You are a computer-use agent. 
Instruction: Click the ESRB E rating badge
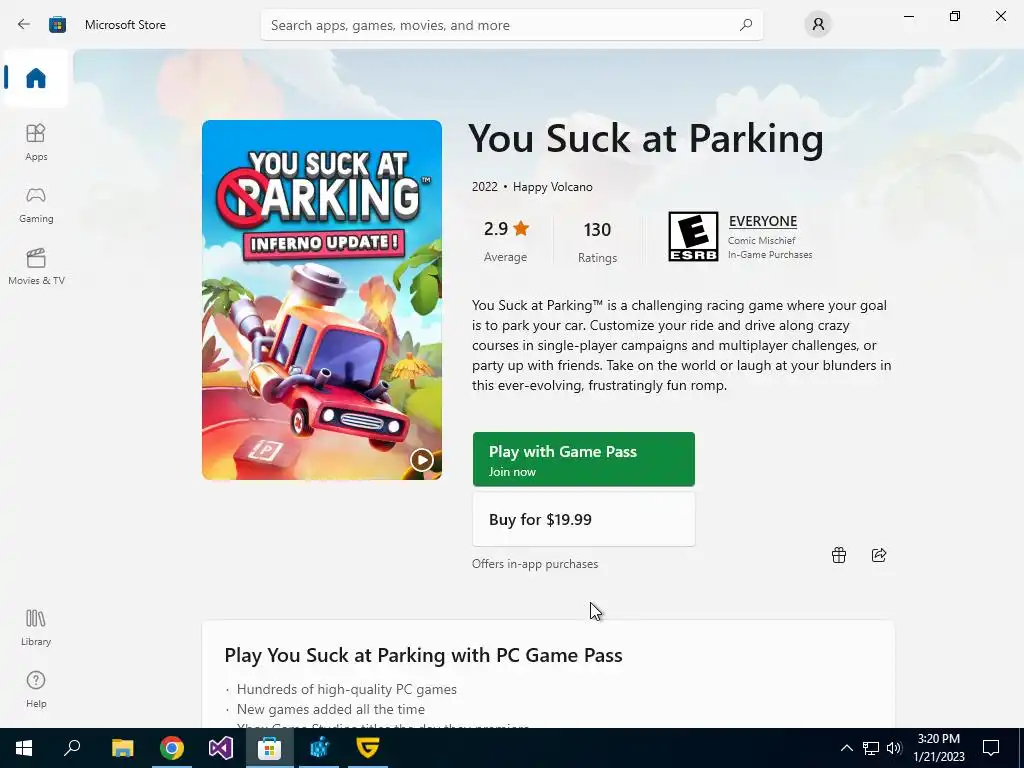tap(693, 236)
